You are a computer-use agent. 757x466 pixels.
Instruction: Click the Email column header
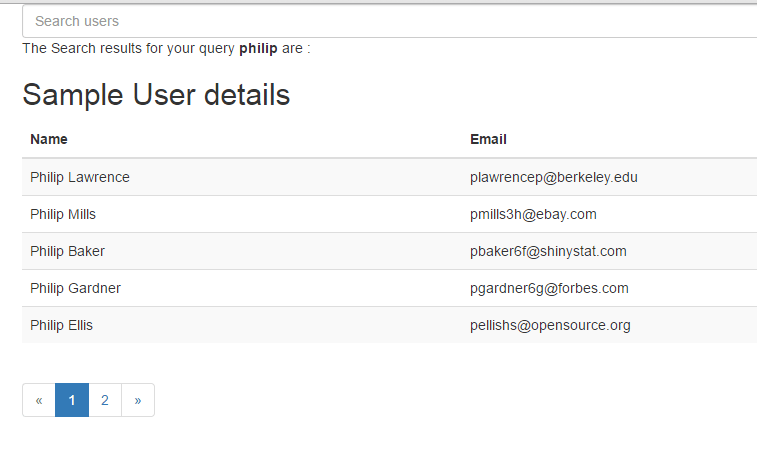coord(488,139)
